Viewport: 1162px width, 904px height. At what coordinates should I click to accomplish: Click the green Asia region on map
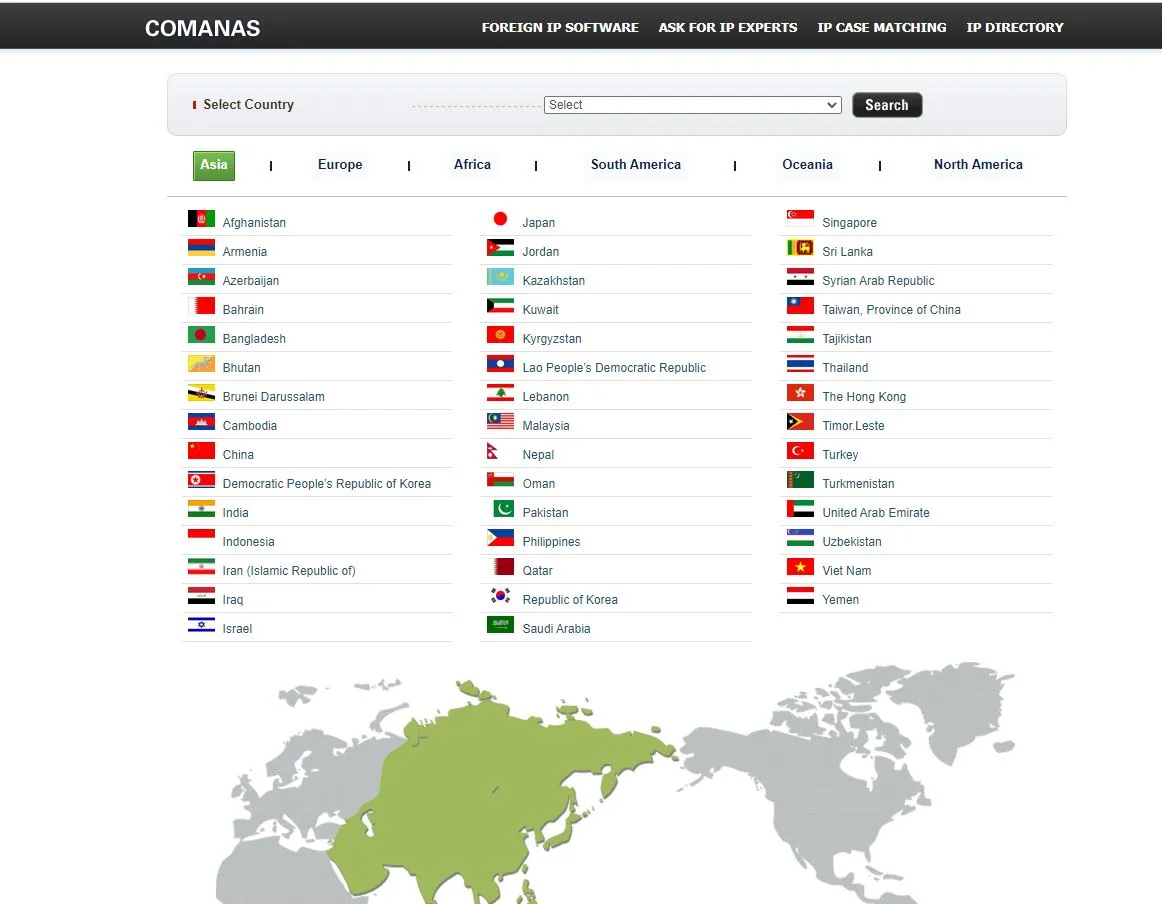[x=474, y=800]
